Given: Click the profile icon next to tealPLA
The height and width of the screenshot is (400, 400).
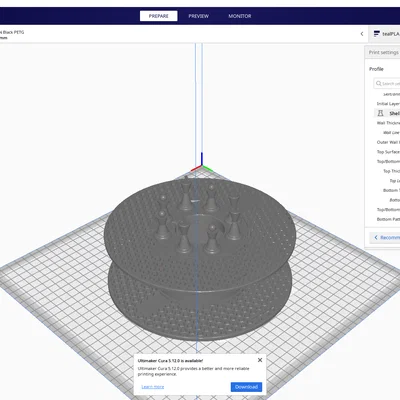Looking at the screenshot, I should pyautogui.click(x=377, y=34).
